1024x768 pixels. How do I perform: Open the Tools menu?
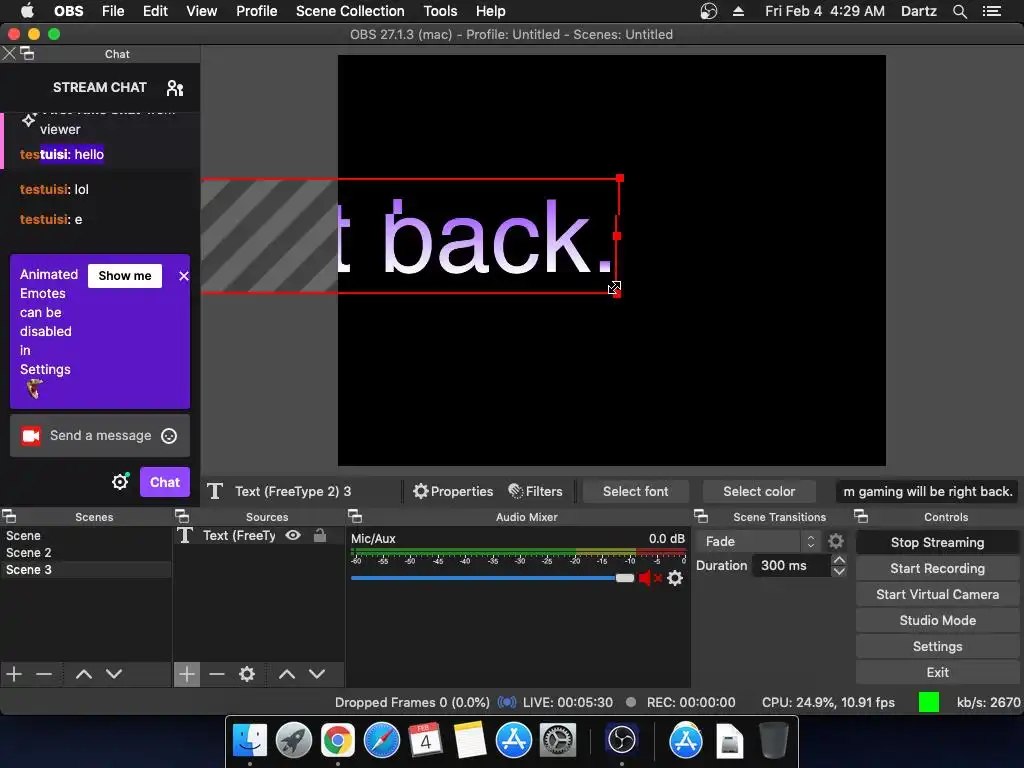[x=440, y=11]
